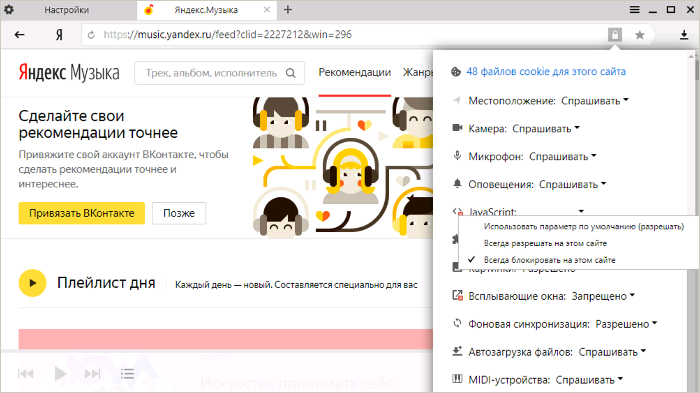Click the notifications bell icon

click(457, 184)
